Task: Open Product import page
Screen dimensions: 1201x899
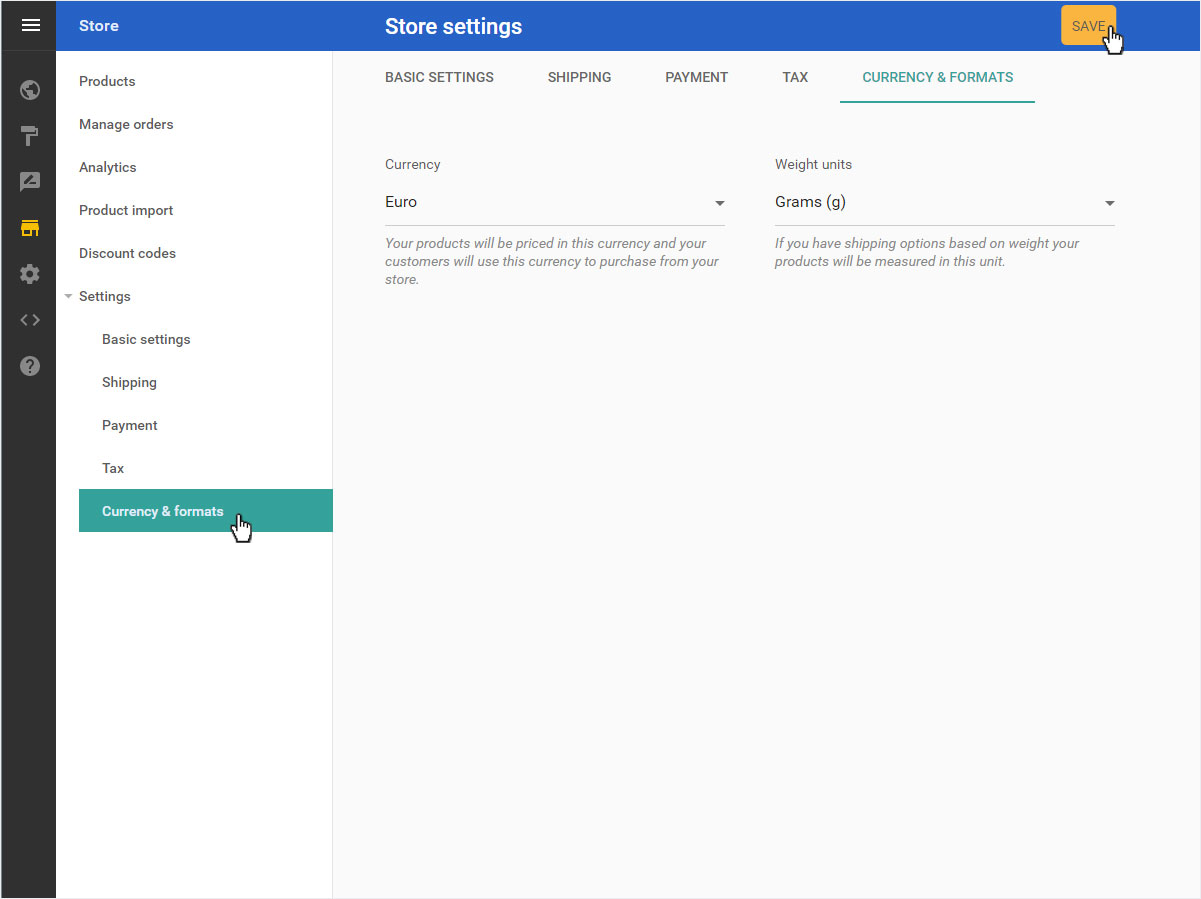Action: point(126,210)
